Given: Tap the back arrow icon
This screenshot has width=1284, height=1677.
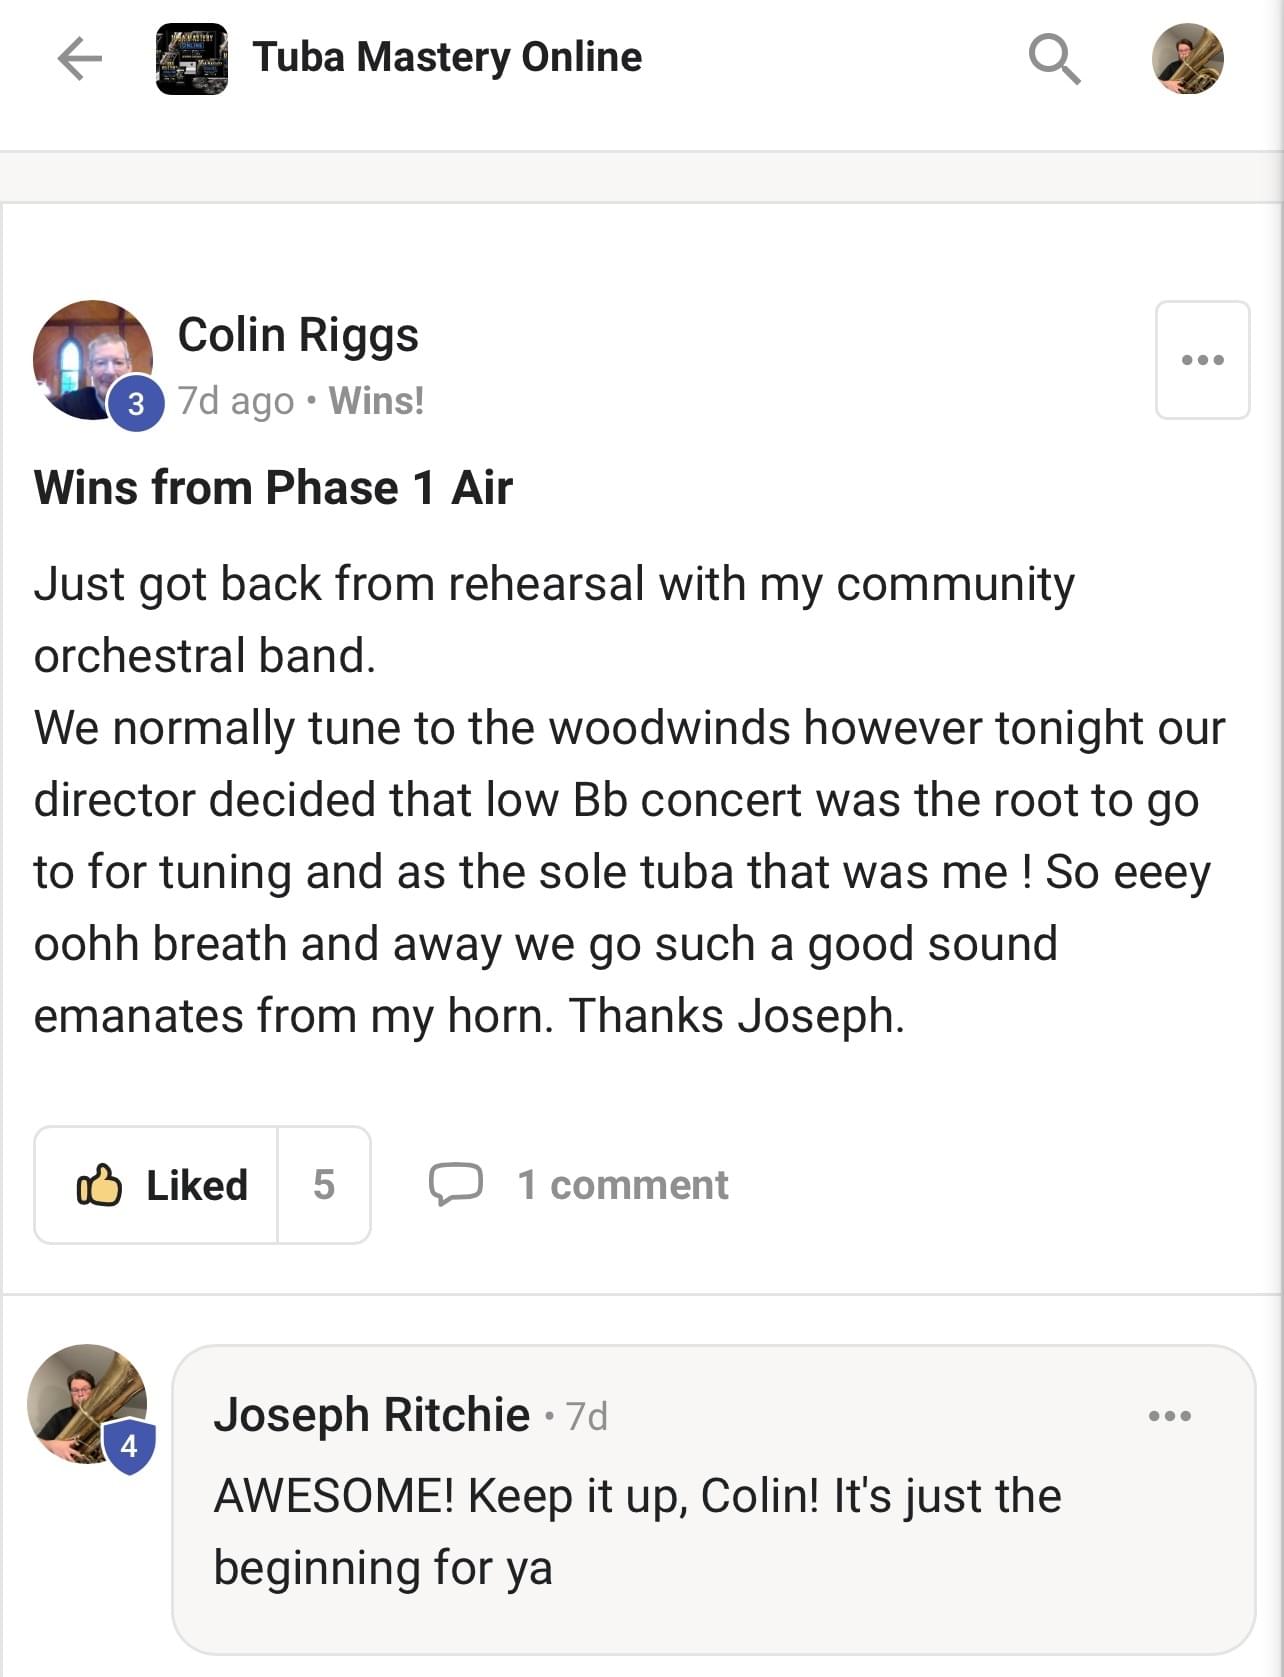Looking at the screenshot, I should point(80,58).
